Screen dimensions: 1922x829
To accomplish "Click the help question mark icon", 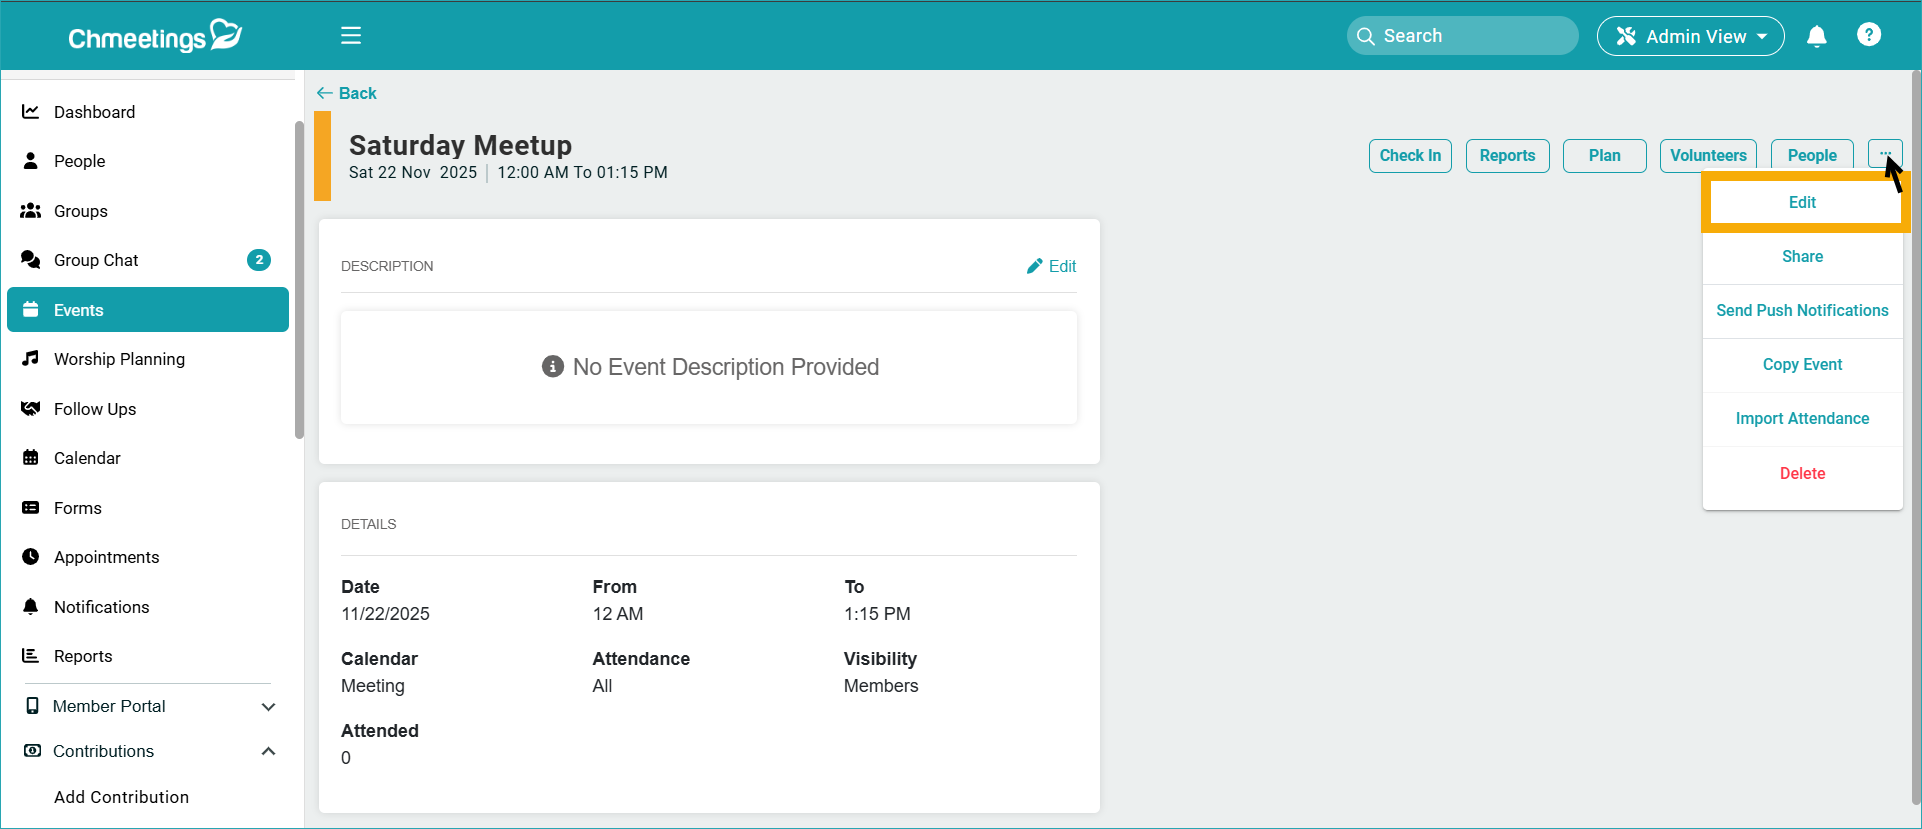I will 1868,35.
